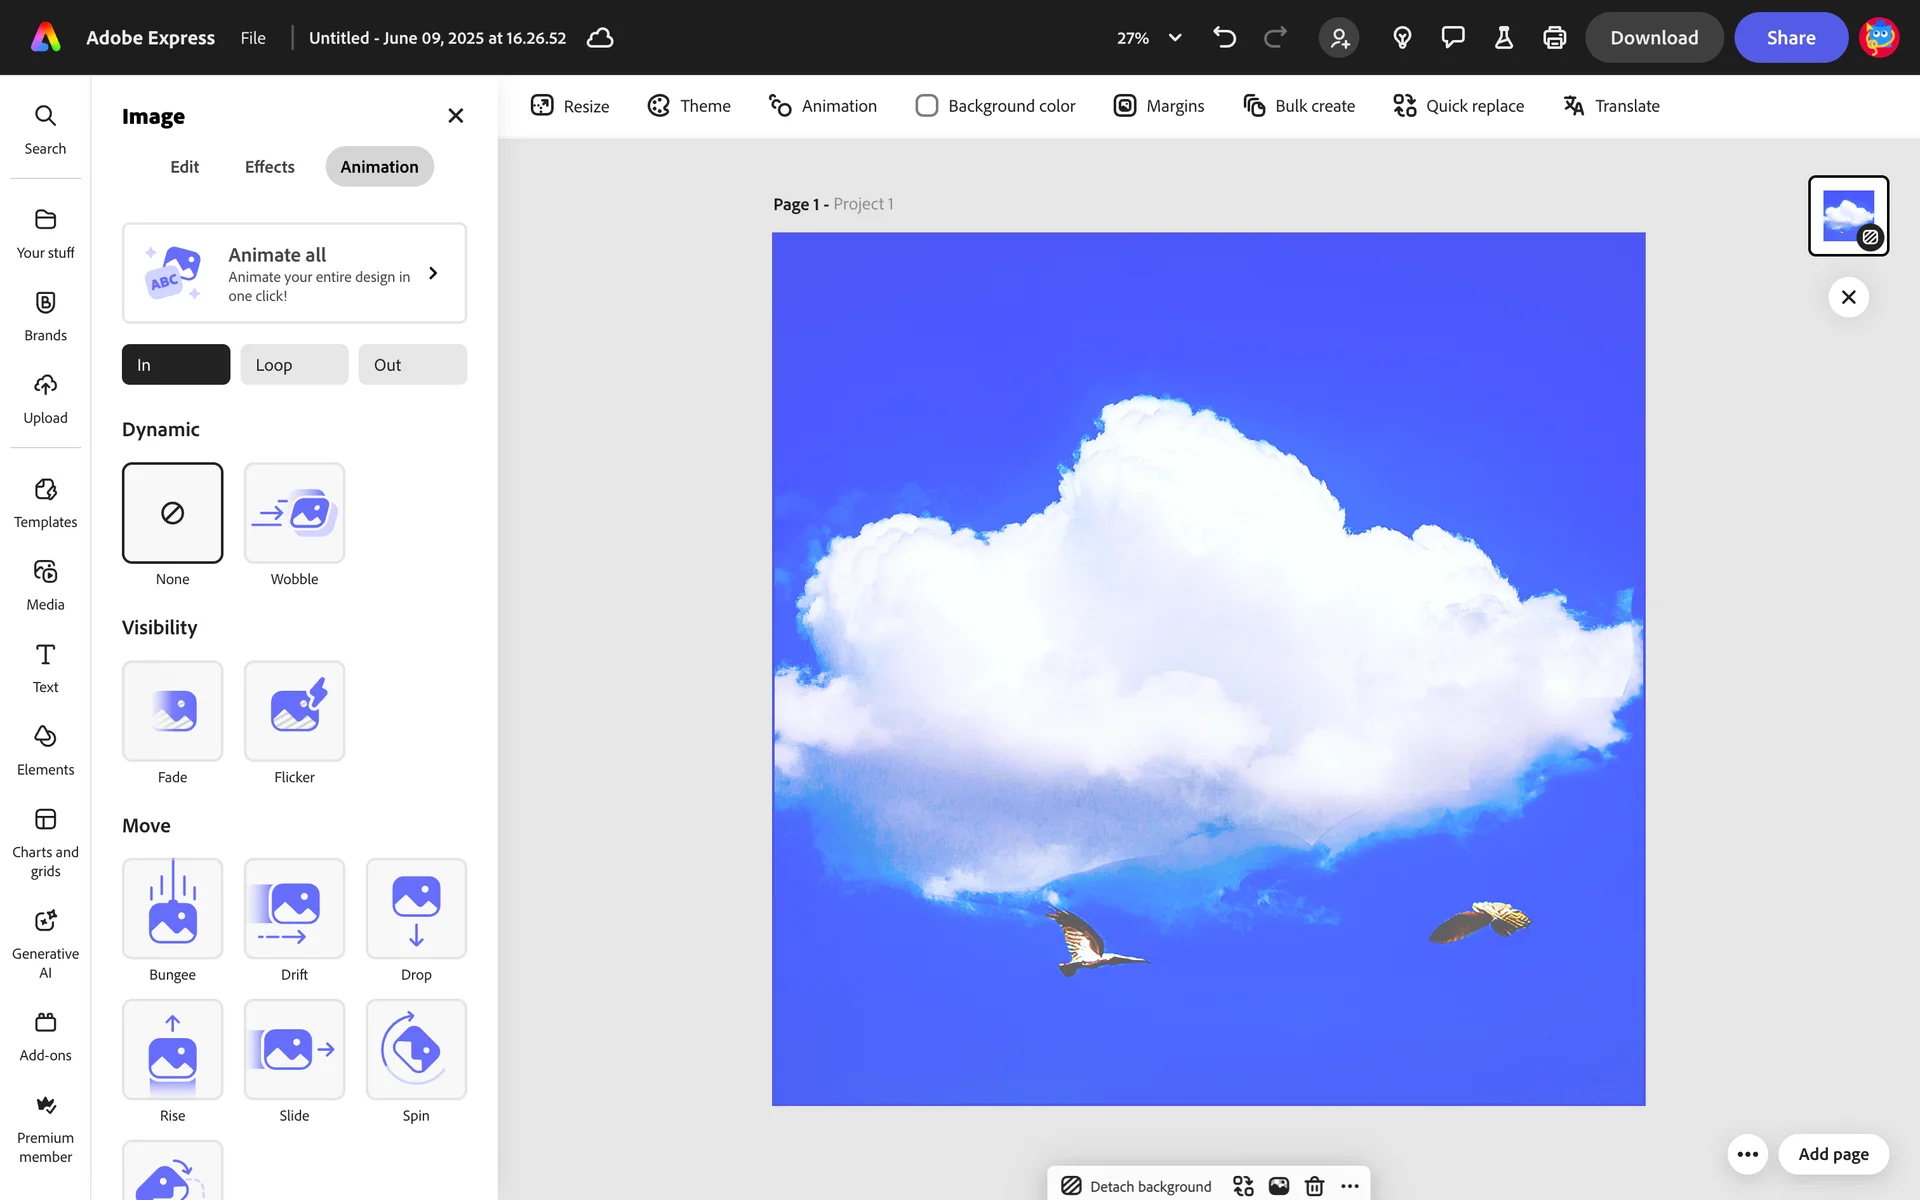Open the print icon
The height and width of the screenshot is (1200, 1920).
tap(1554, 38)
